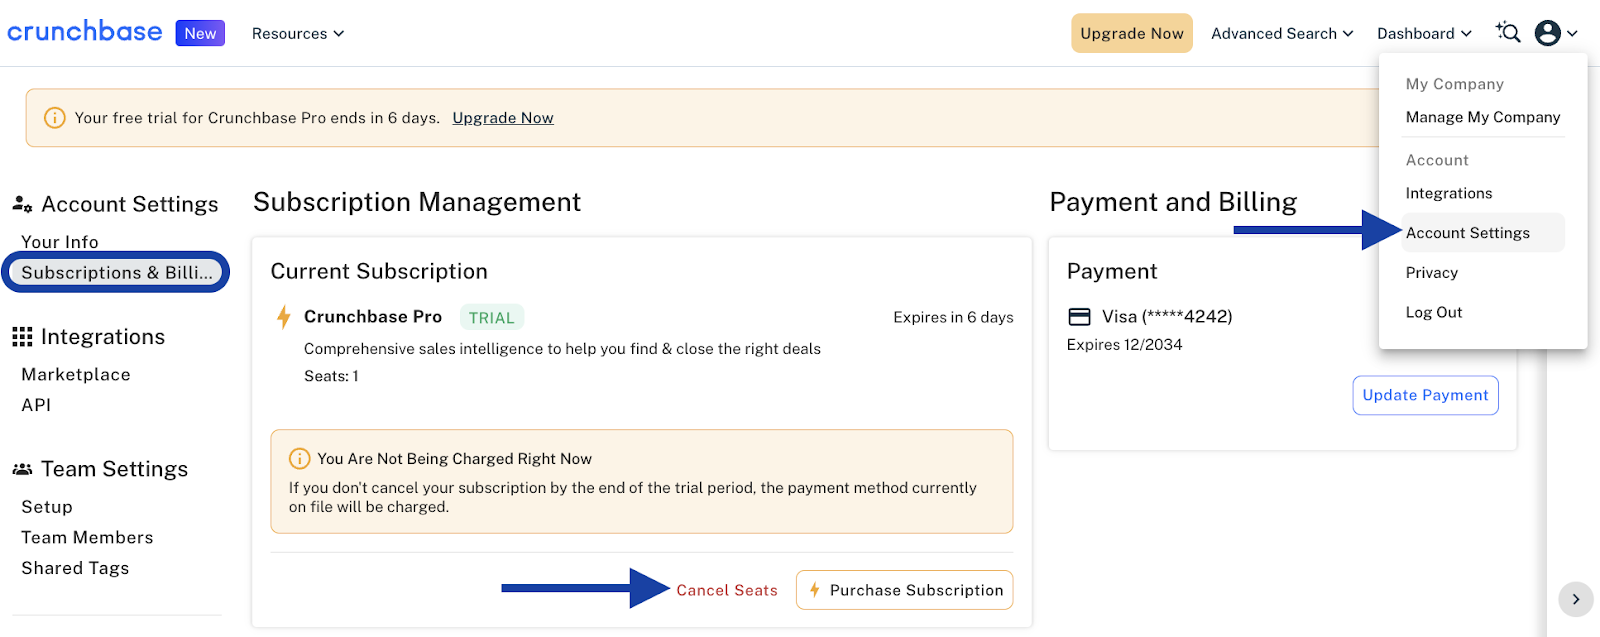The width and height of the screenshot is (1600, 637).
Task: Expand the Advanced Search dropdown
Action: (x=1282, y=33)
